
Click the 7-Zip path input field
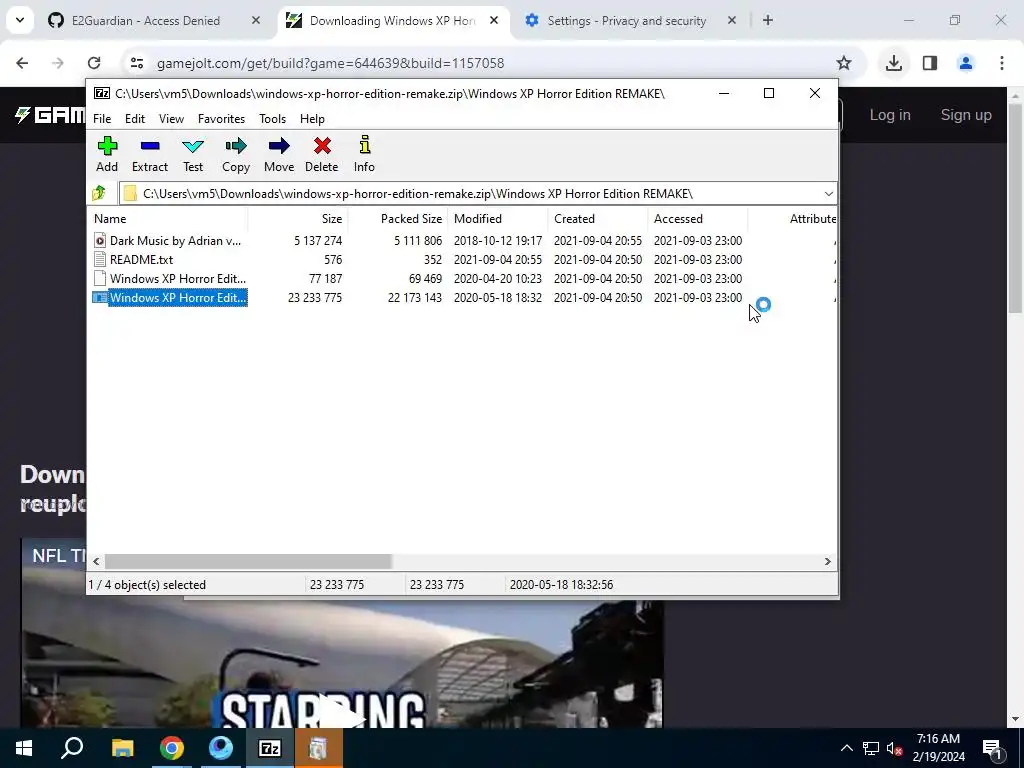[x=477, y=193]
